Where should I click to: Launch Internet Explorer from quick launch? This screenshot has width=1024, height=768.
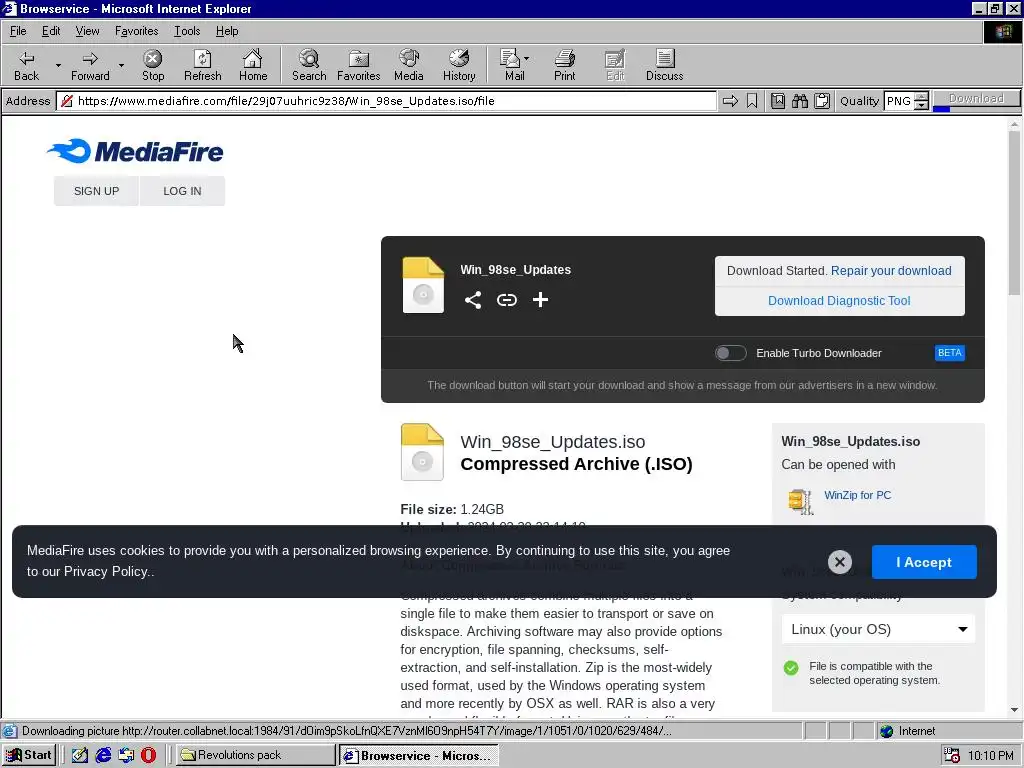pyautogui.click(x=103, y=755)
